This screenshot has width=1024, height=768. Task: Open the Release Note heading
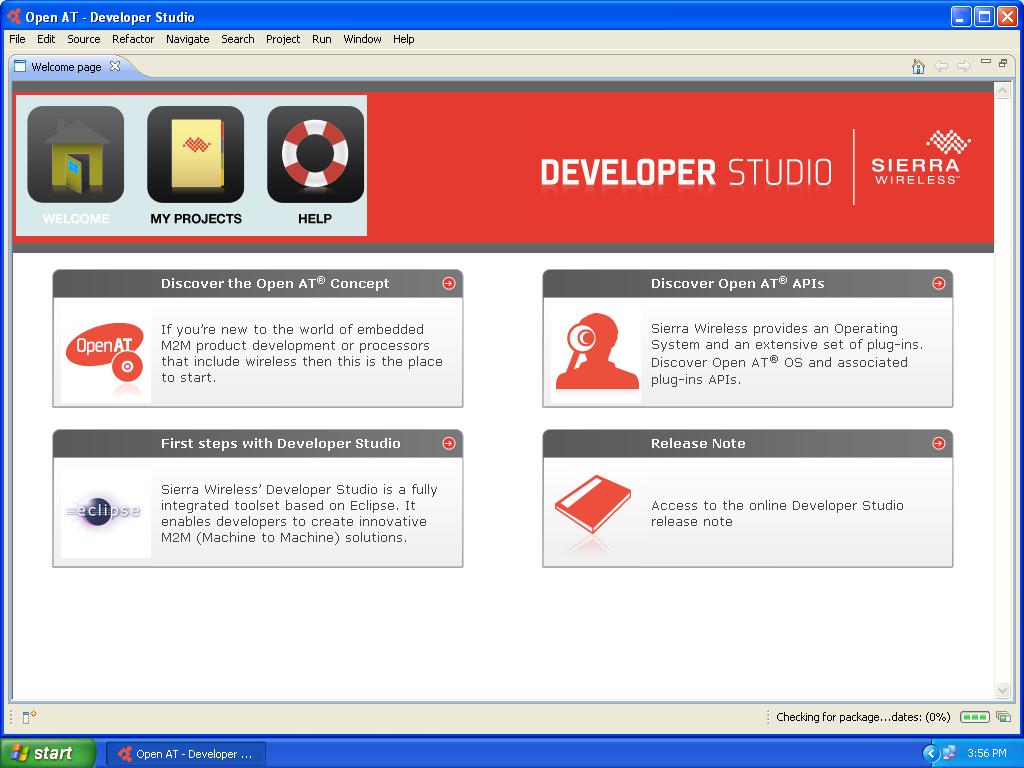click(697, 443)
